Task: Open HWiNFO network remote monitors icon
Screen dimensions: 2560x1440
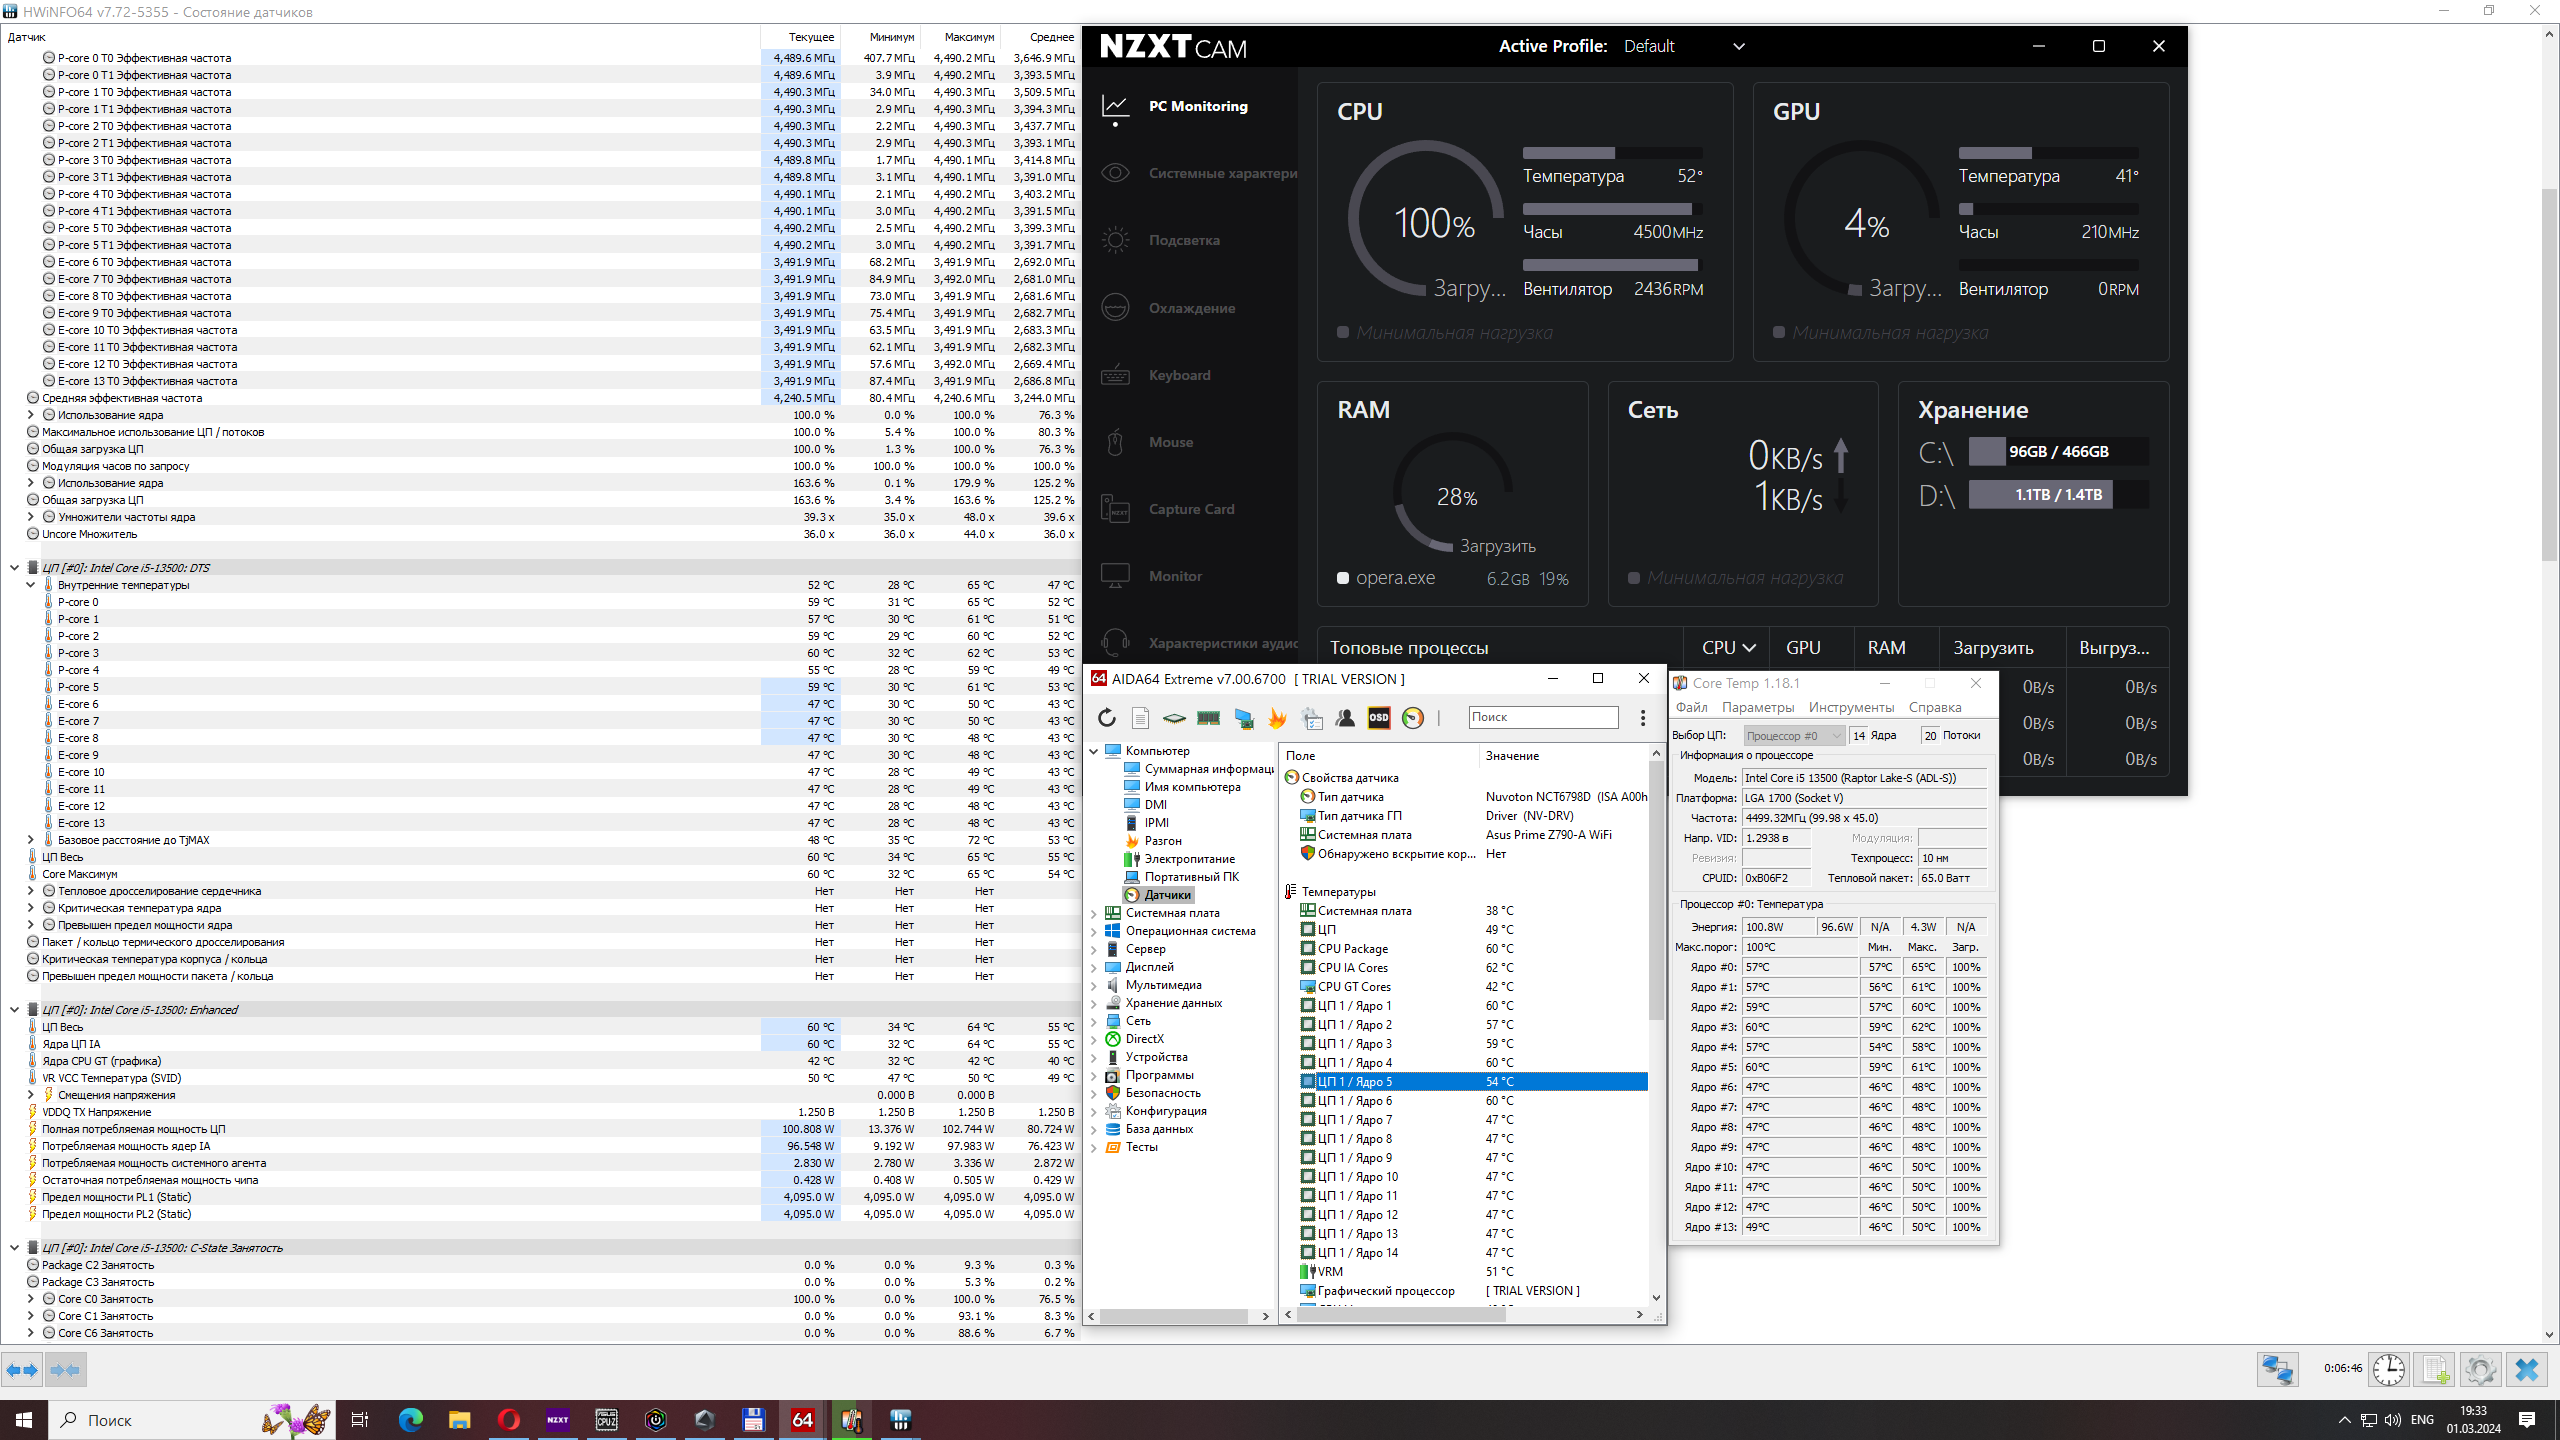Action: pyautogui.click(x=2278, y=1369)
